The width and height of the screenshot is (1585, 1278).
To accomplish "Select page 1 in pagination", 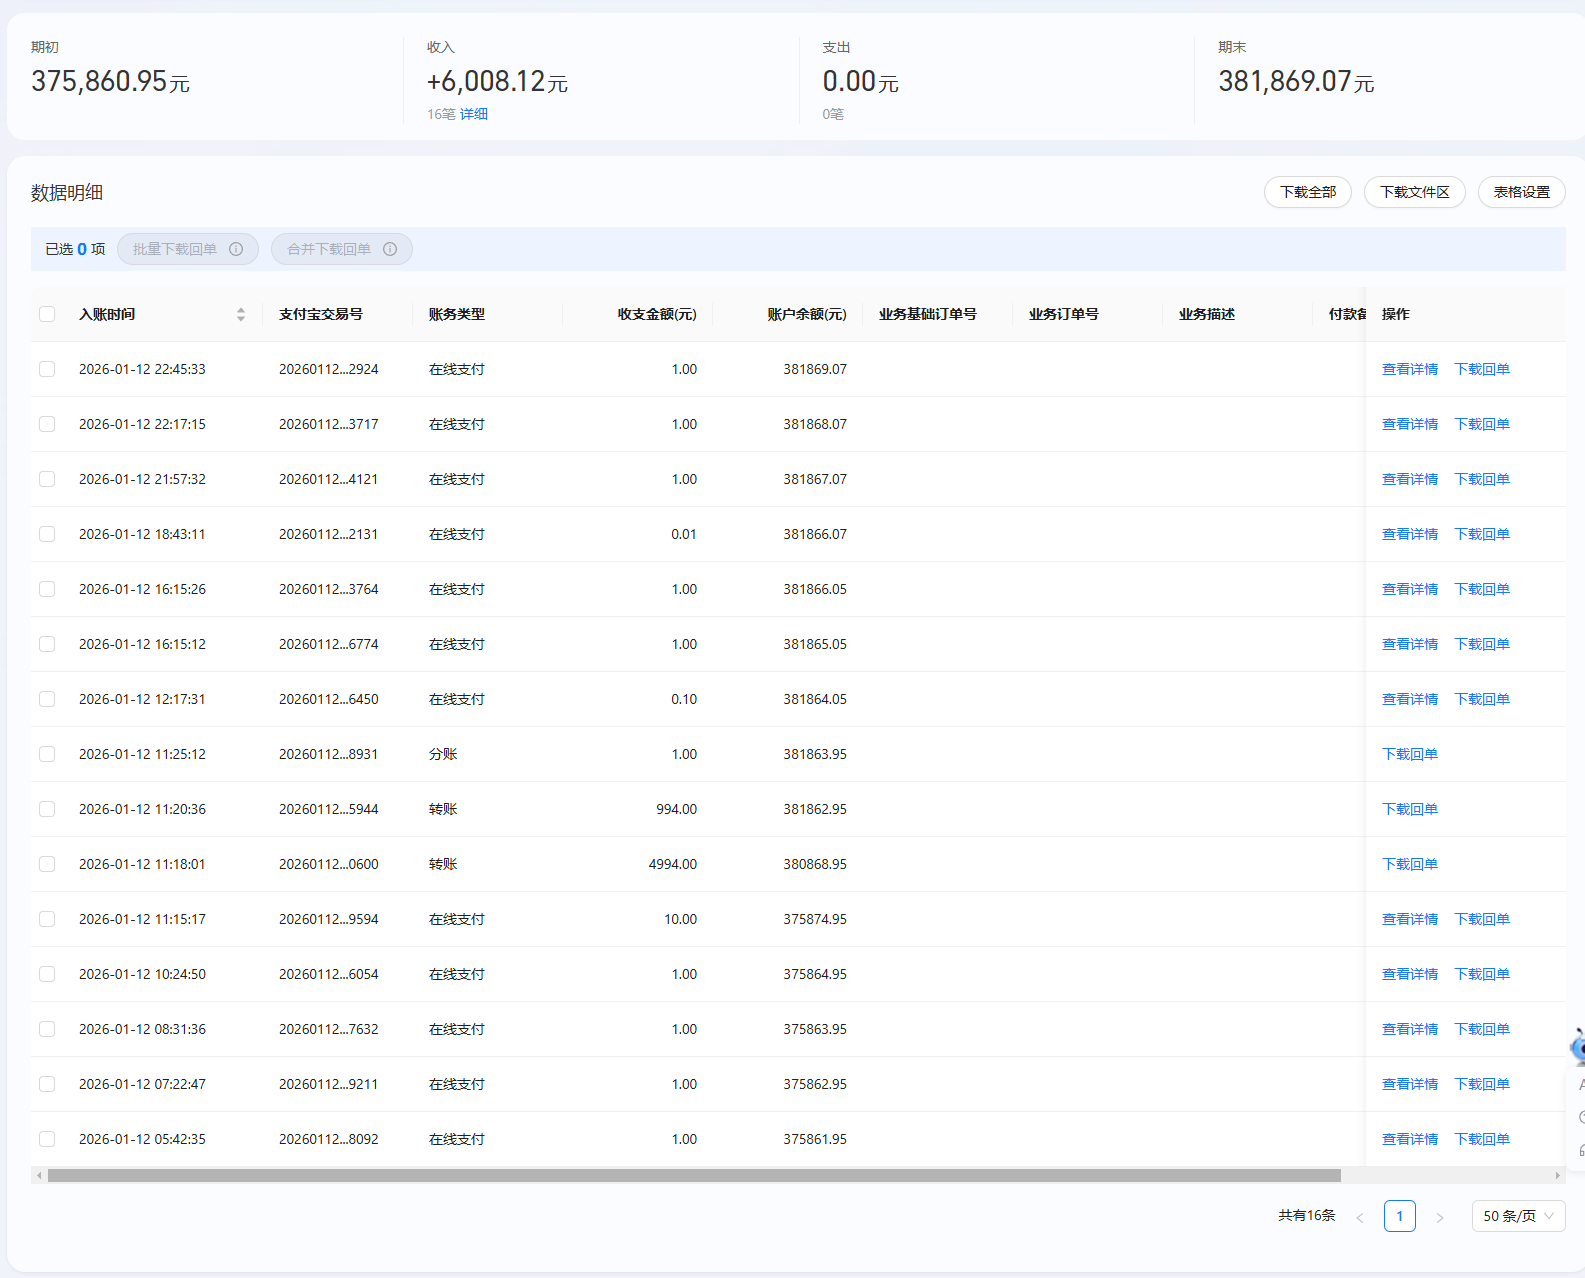I will pyautogui.click(x=1399, y=1216).
